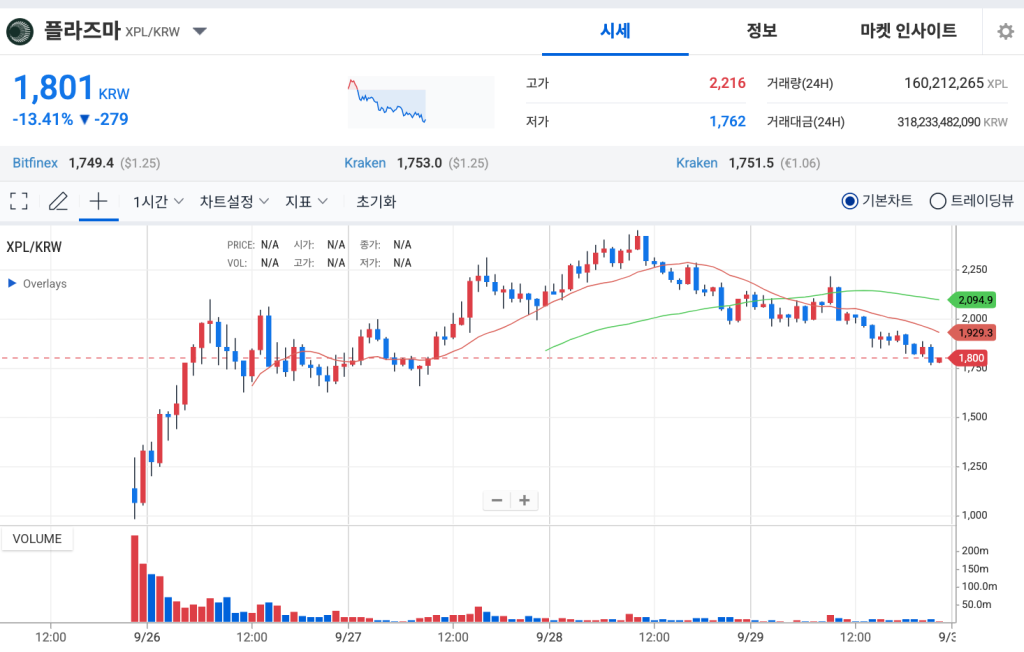Screen dimensions: 1024x652
Task: Click the mini price sparkline chart
Action: click(416, 100)
